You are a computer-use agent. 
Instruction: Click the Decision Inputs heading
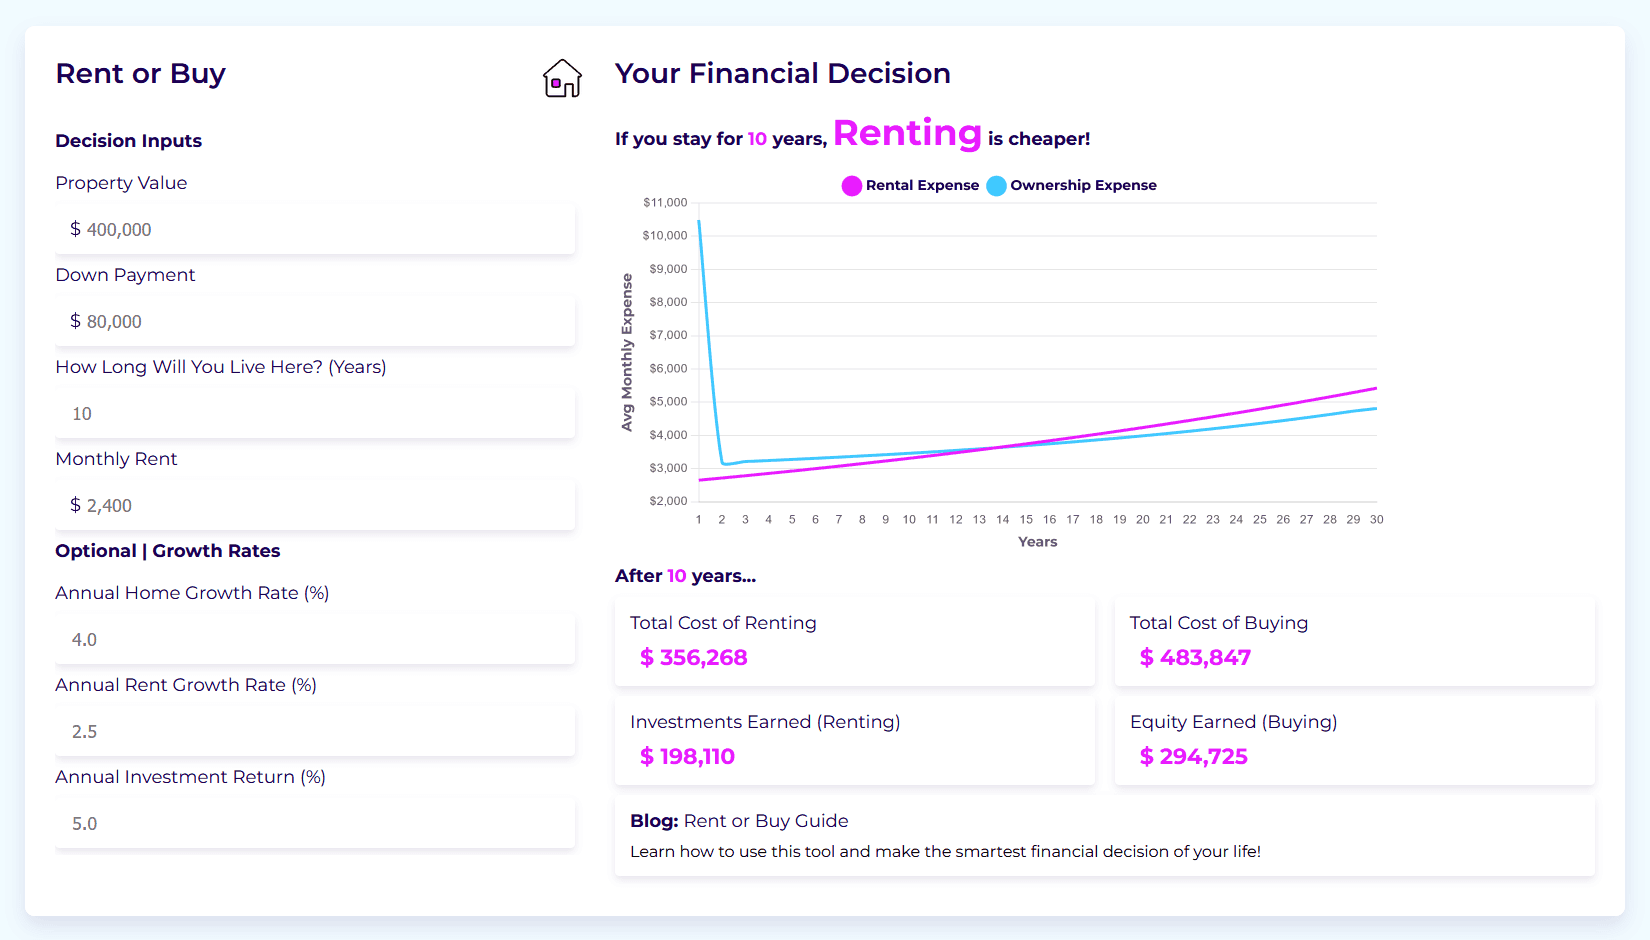click(x=129, y=141)
